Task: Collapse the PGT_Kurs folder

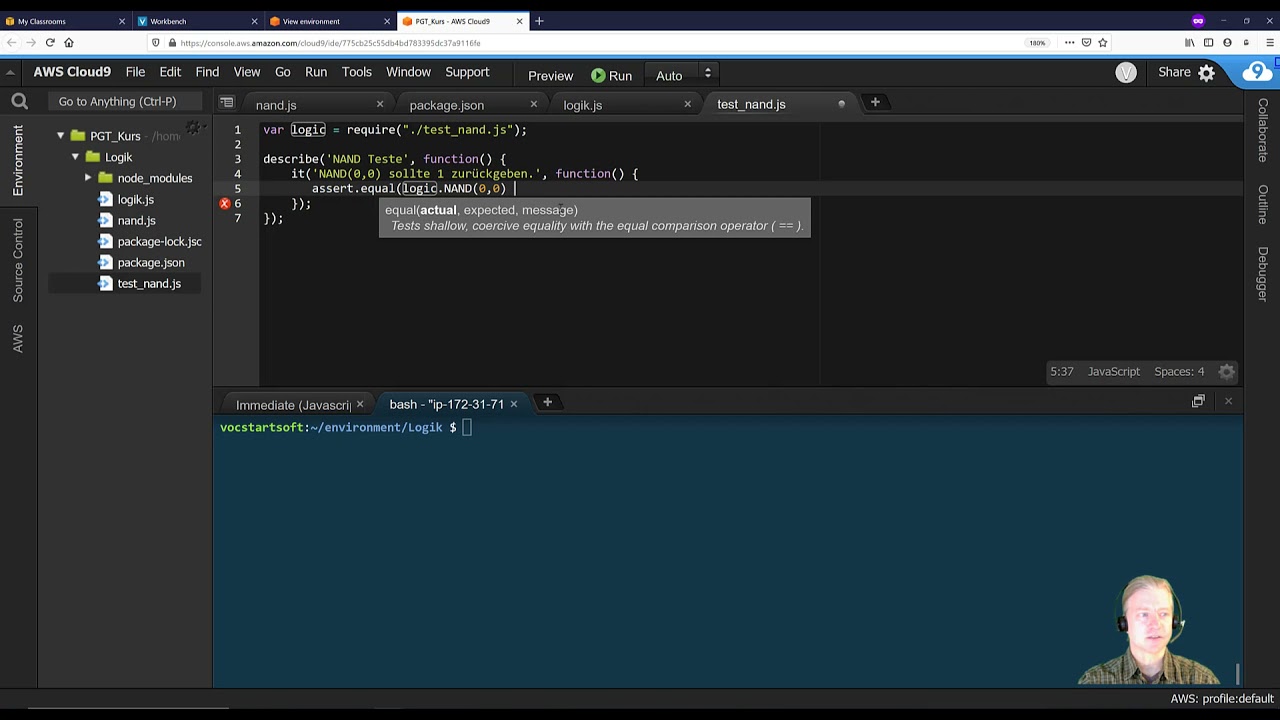Action: [x=60, y=136]
